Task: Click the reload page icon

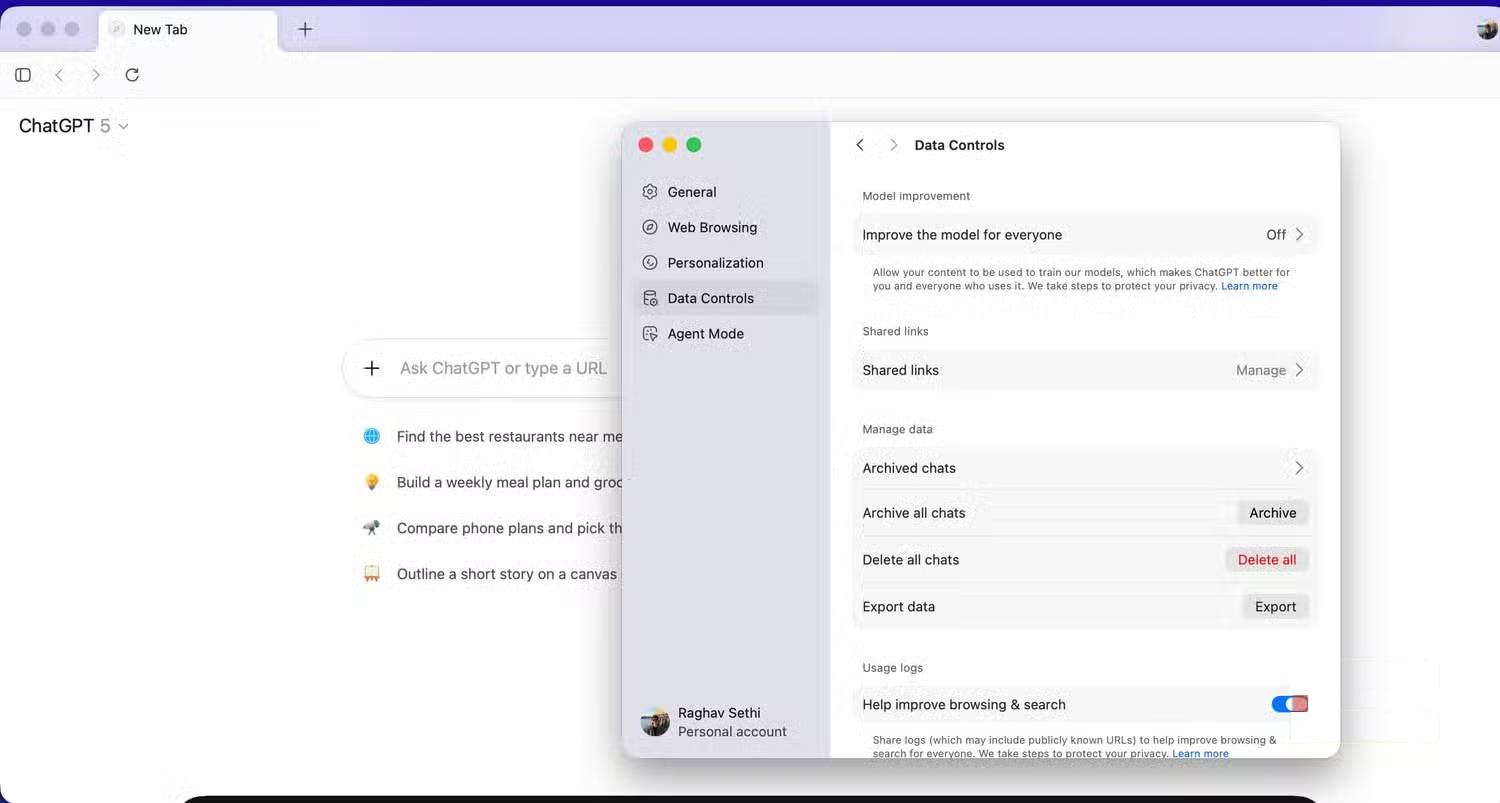Action: click(132, 75)
